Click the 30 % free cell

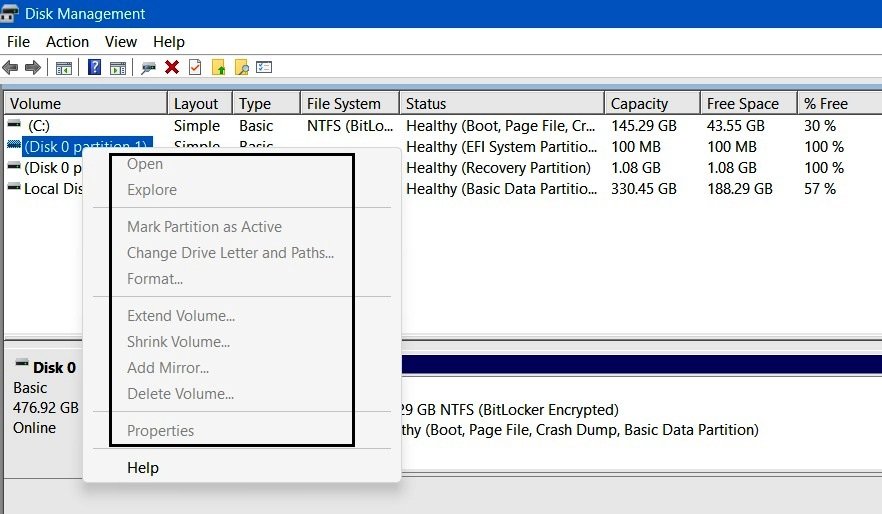coord(820,125)
